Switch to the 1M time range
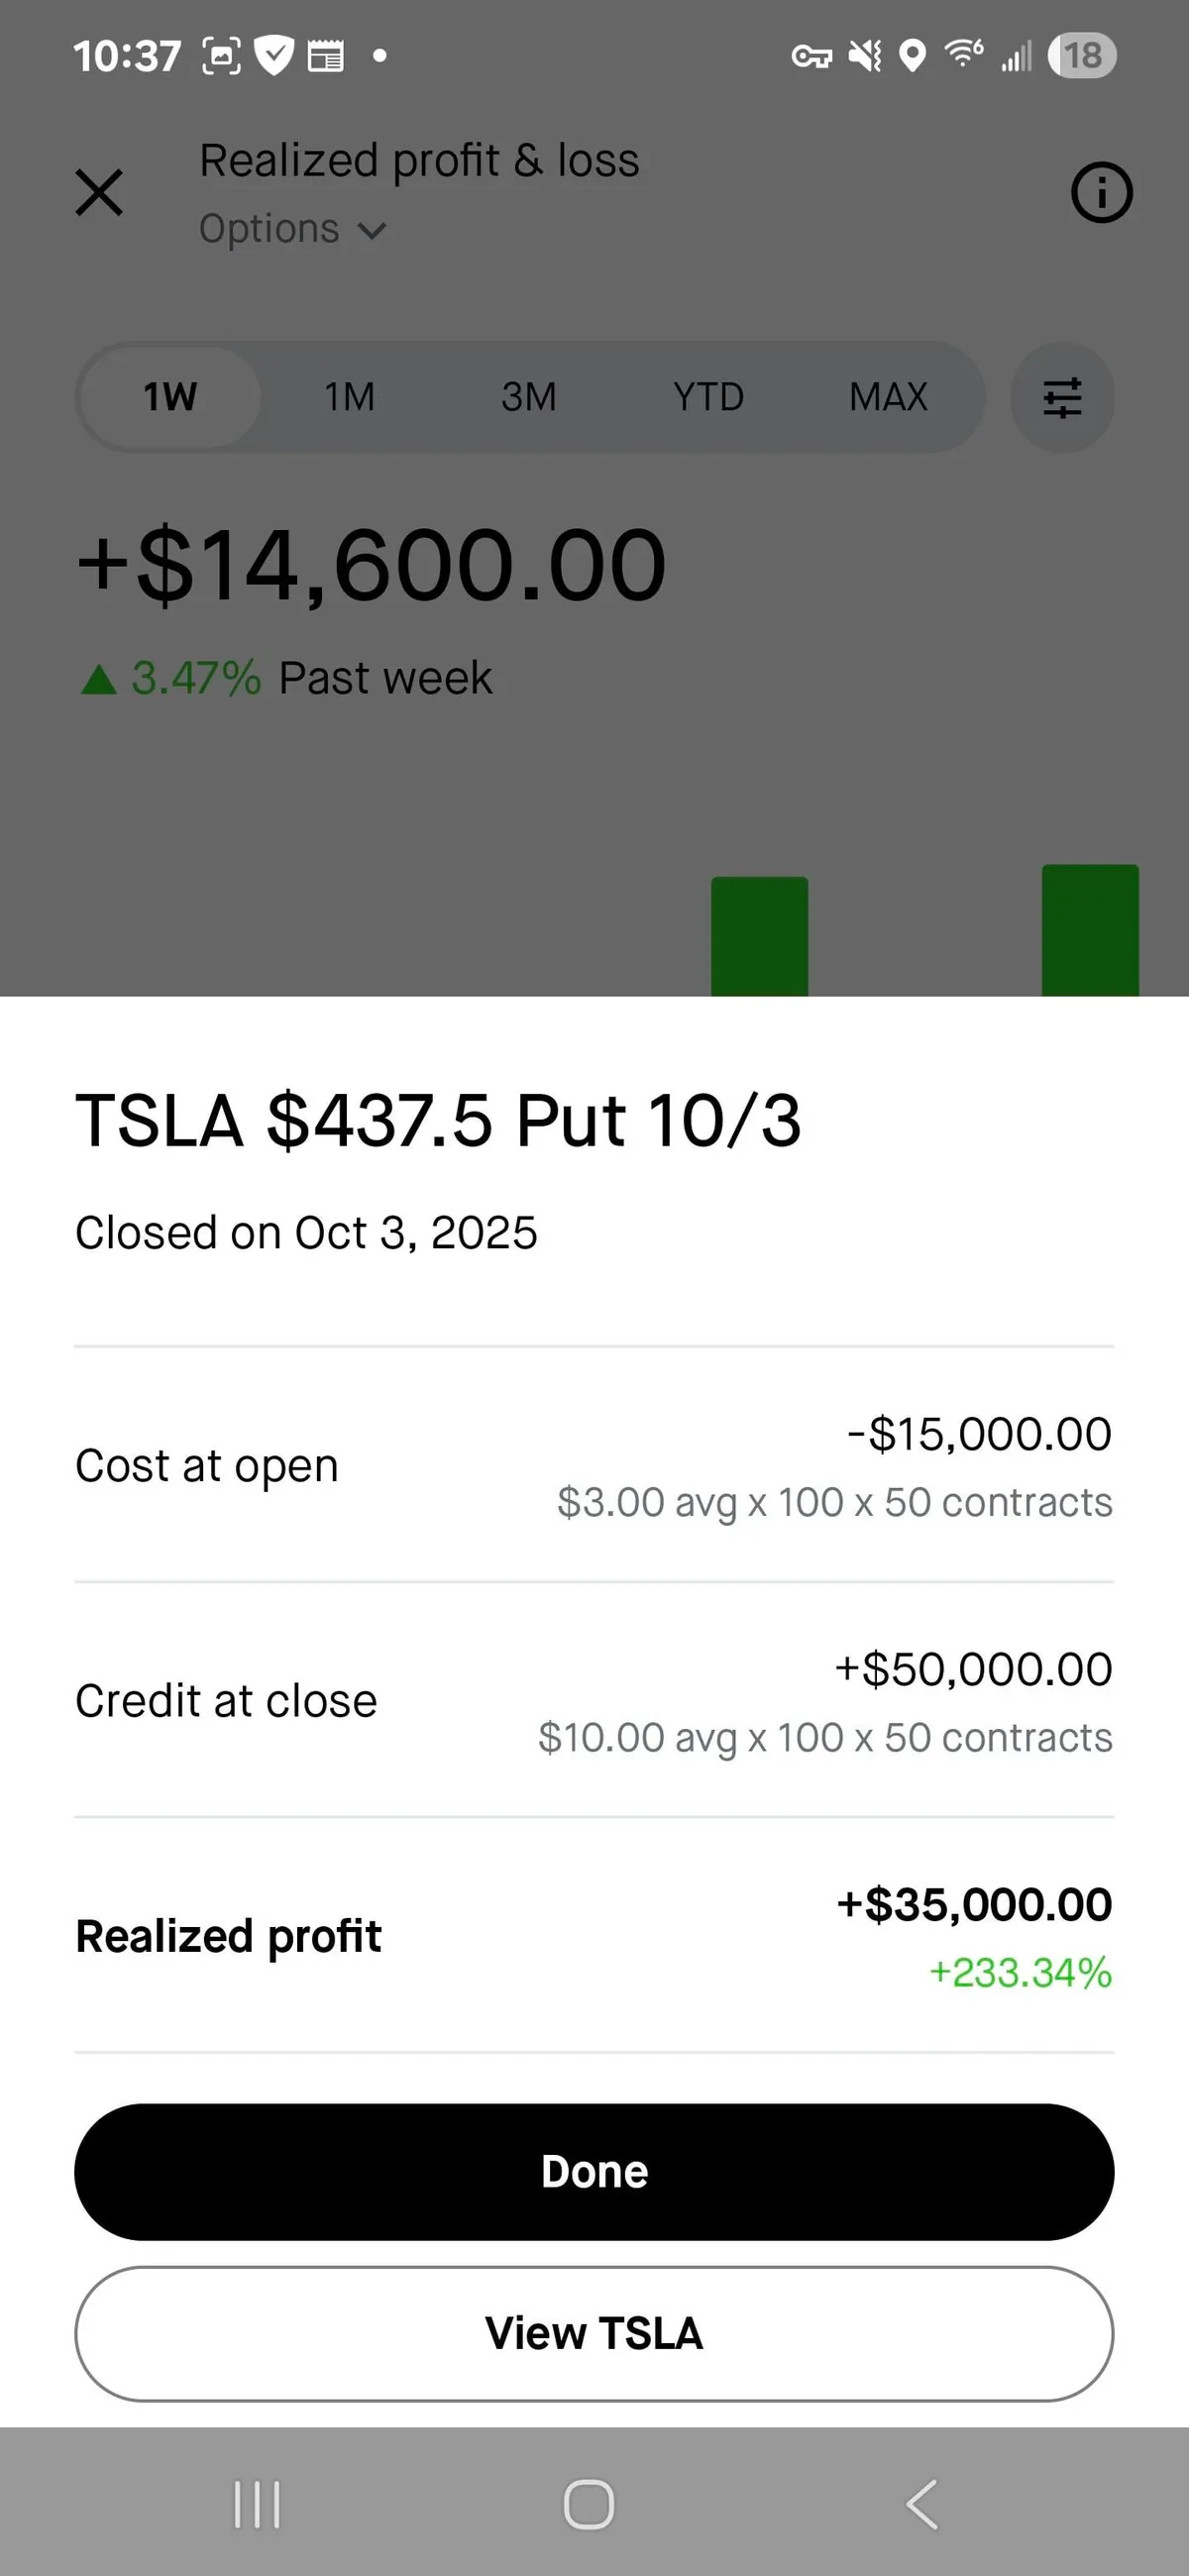The height and width of the screenshot is (2576, 1189). (x=349, y=397)
